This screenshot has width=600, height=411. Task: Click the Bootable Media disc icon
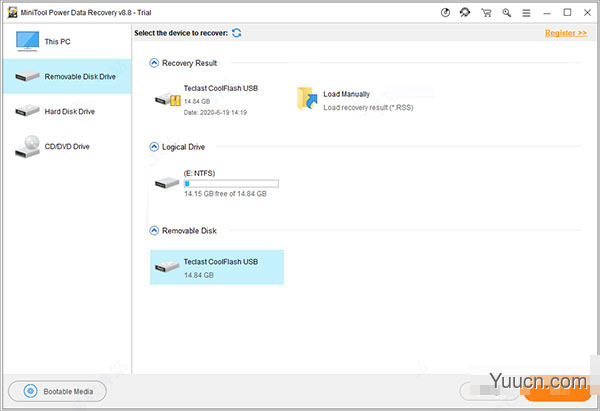click(31, 391)
